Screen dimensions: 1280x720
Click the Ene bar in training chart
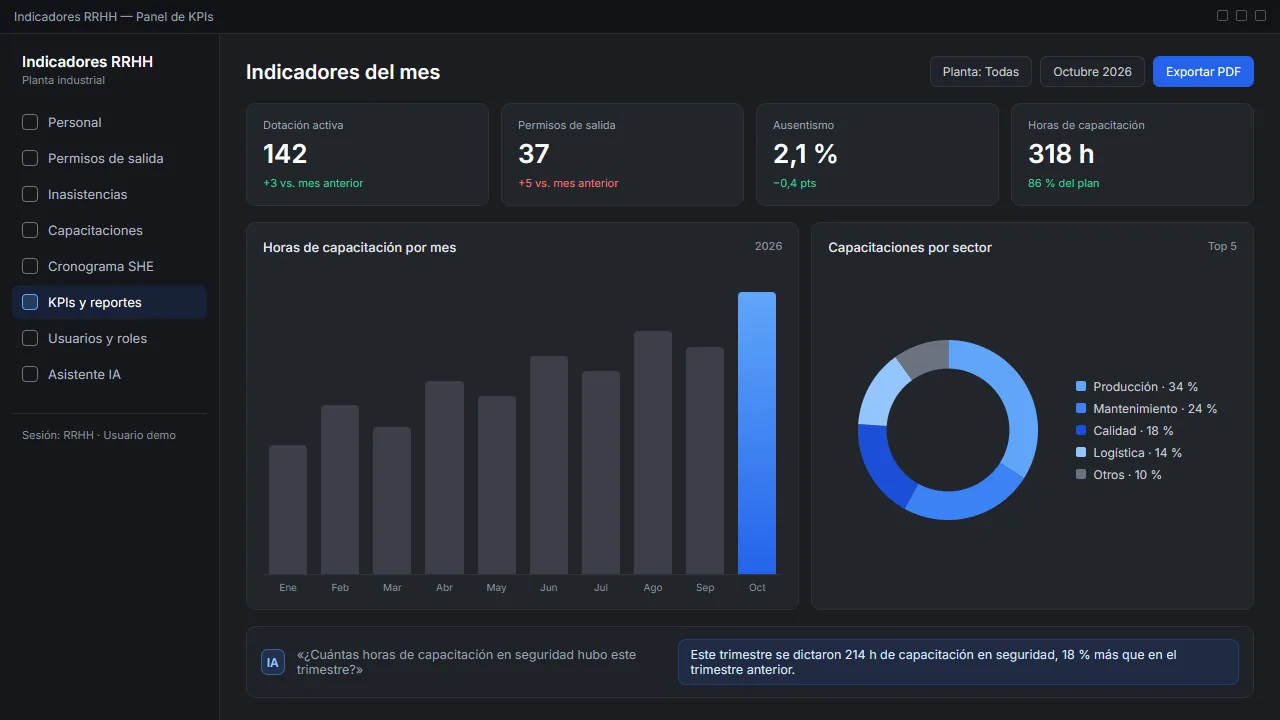288,509
